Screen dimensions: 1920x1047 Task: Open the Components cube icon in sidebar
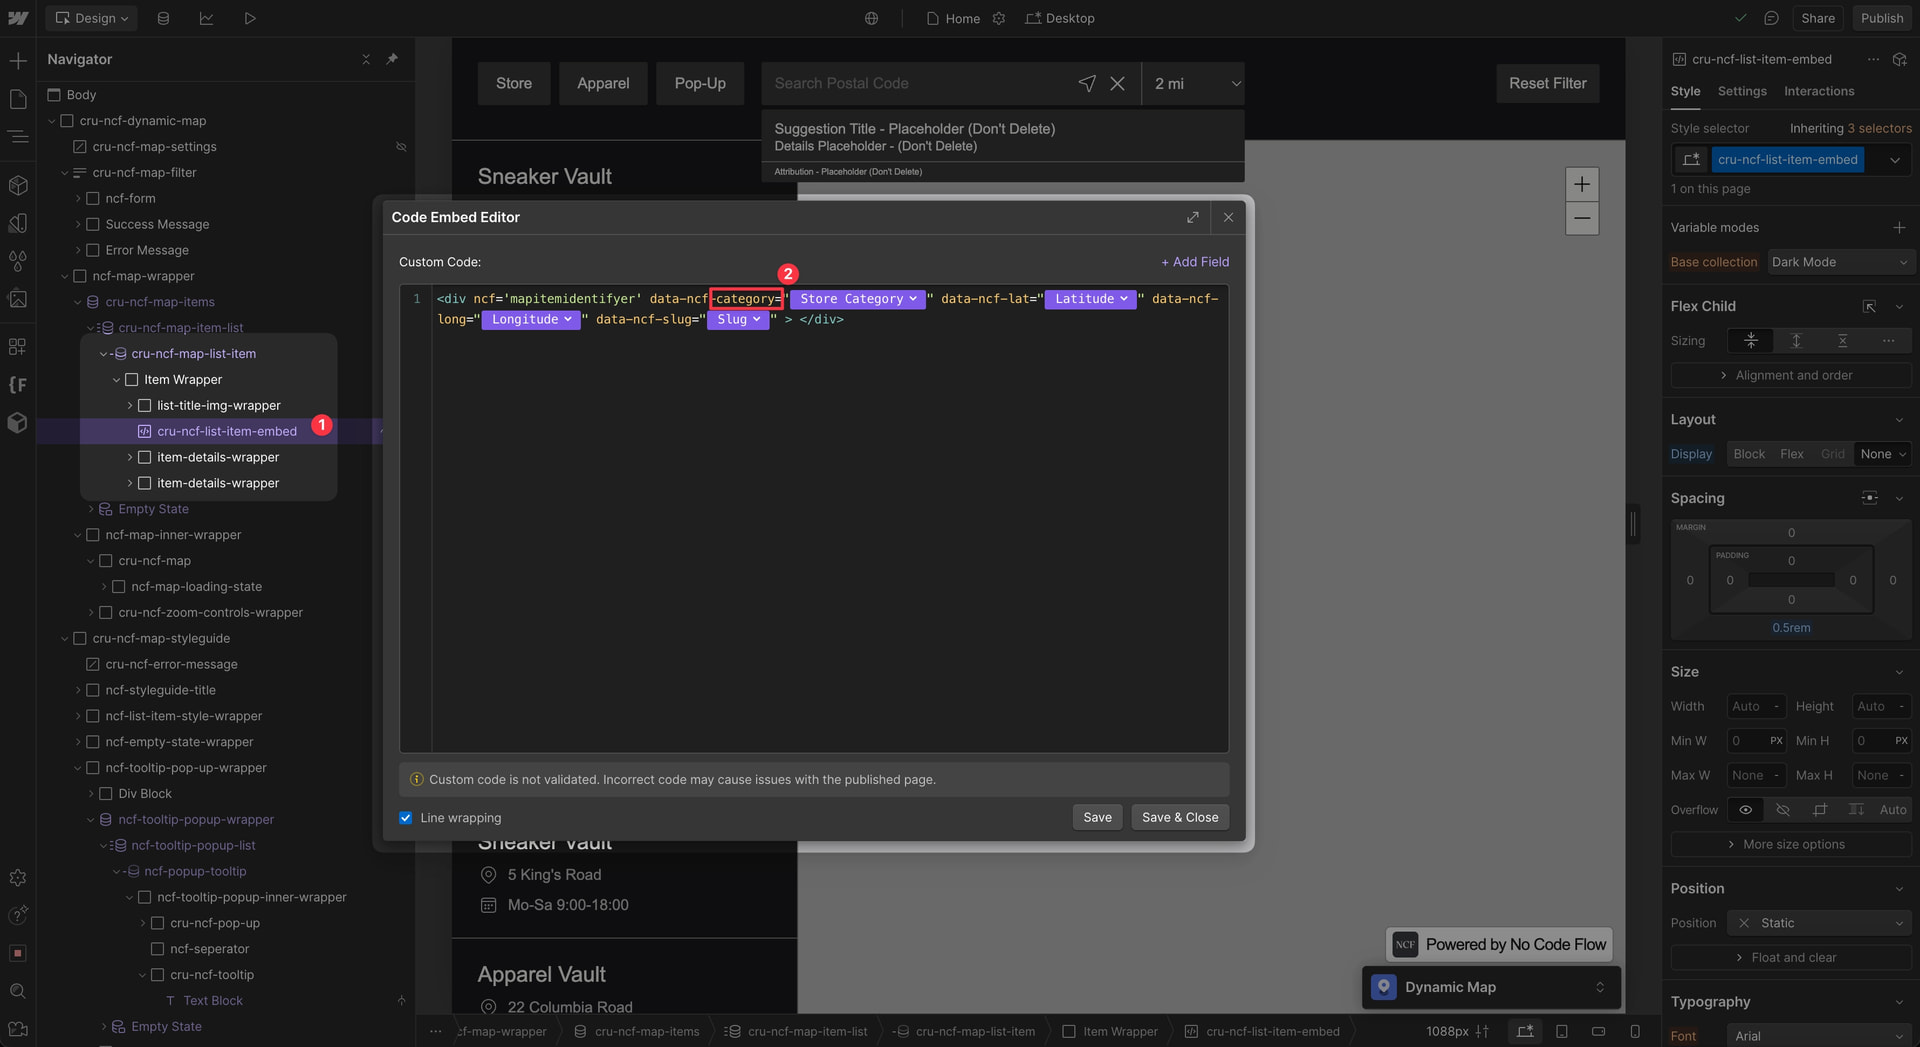pyautogui.click(x=18, y=185)
